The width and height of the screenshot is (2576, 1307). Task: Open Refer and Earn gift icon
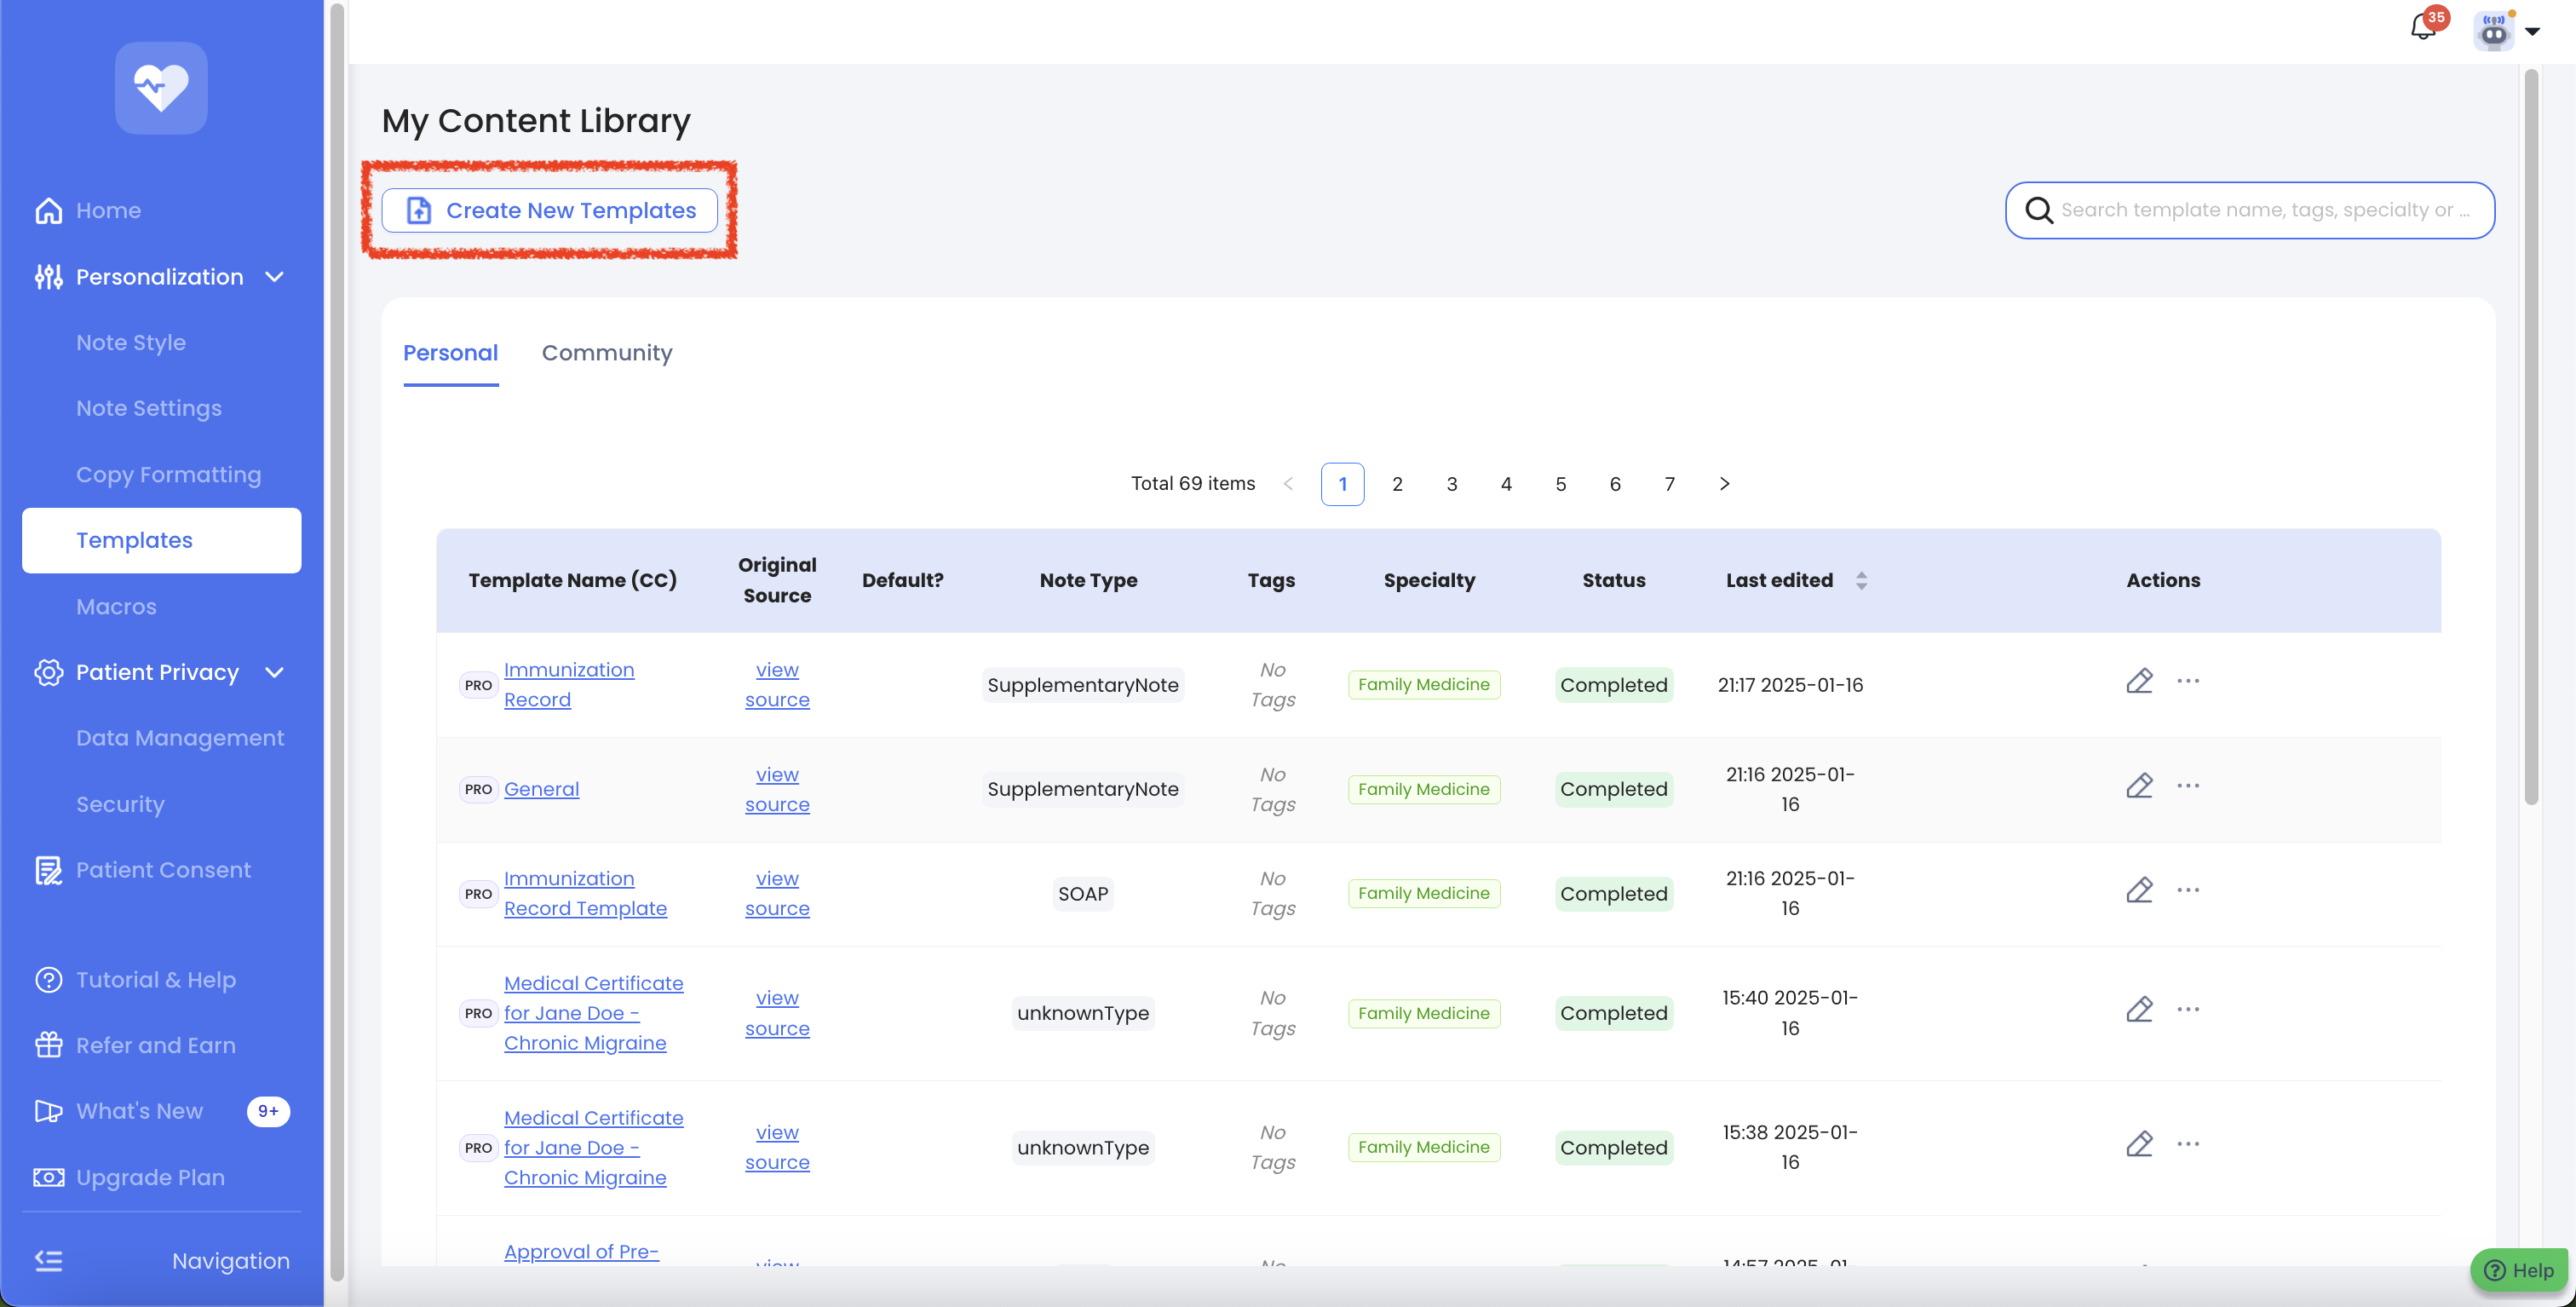[x=48, y=1045]
